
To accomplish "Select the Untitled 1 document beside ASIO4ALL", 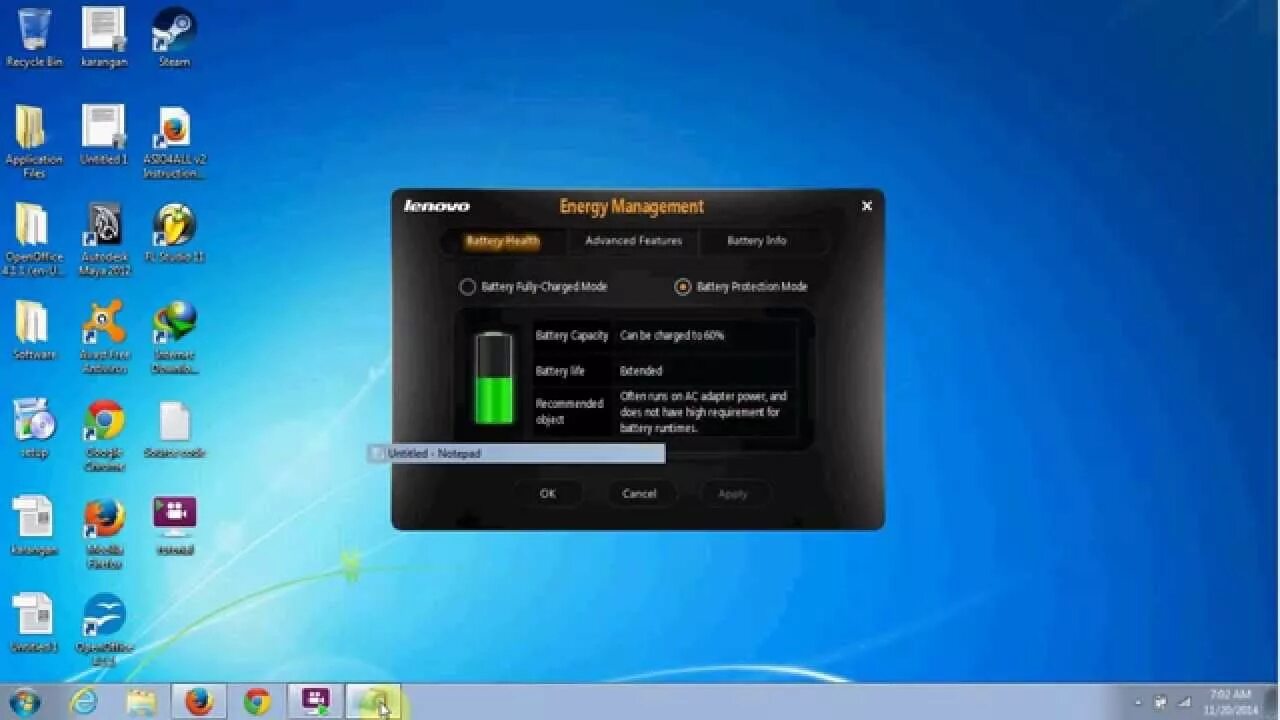I will [x=104, y=135].
